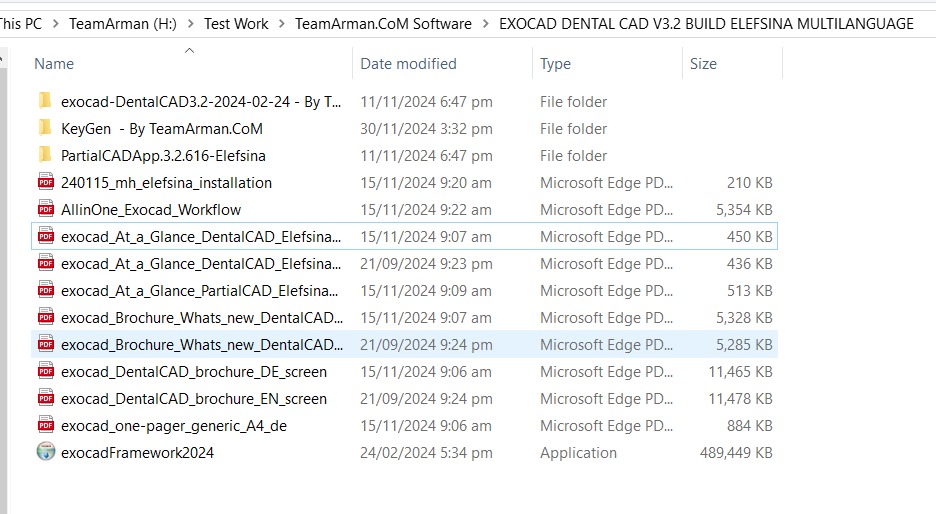Click PDF icon of AllinOne_Exocad_Workflow
The height and width of the screenshot is (514, 936).
46,209
